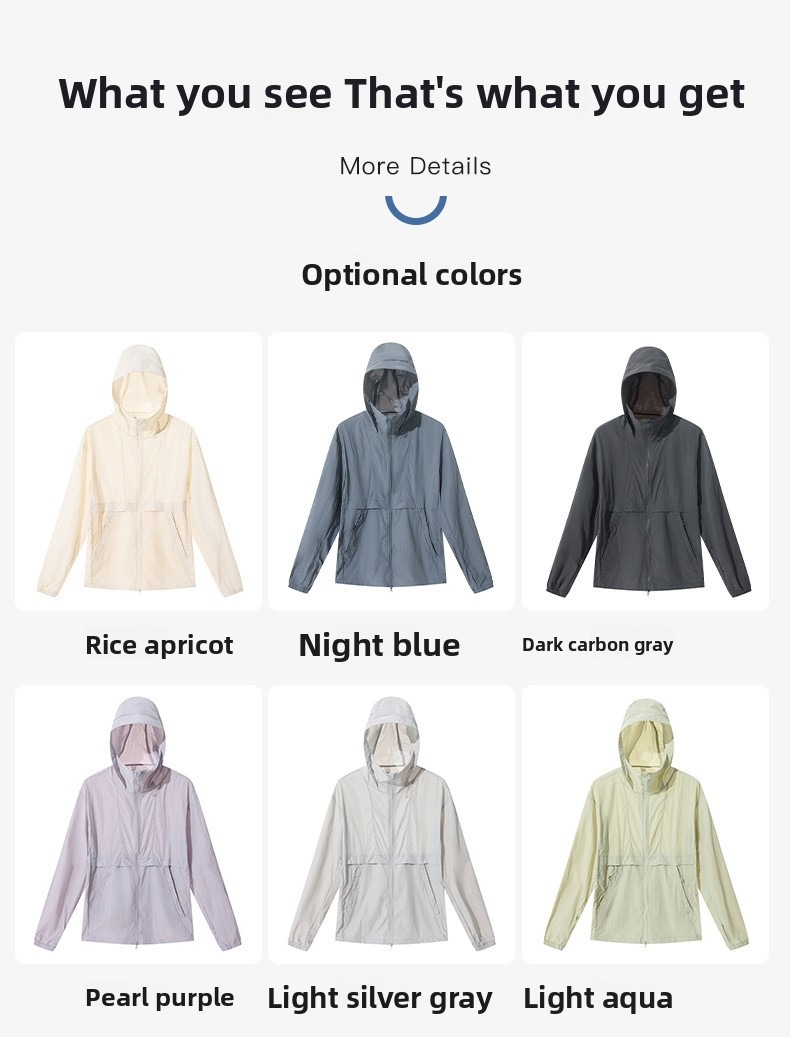Click the Pearl purple color label
The width and height of the screenshot is (790, 1037).
click(x=159, y=998)
